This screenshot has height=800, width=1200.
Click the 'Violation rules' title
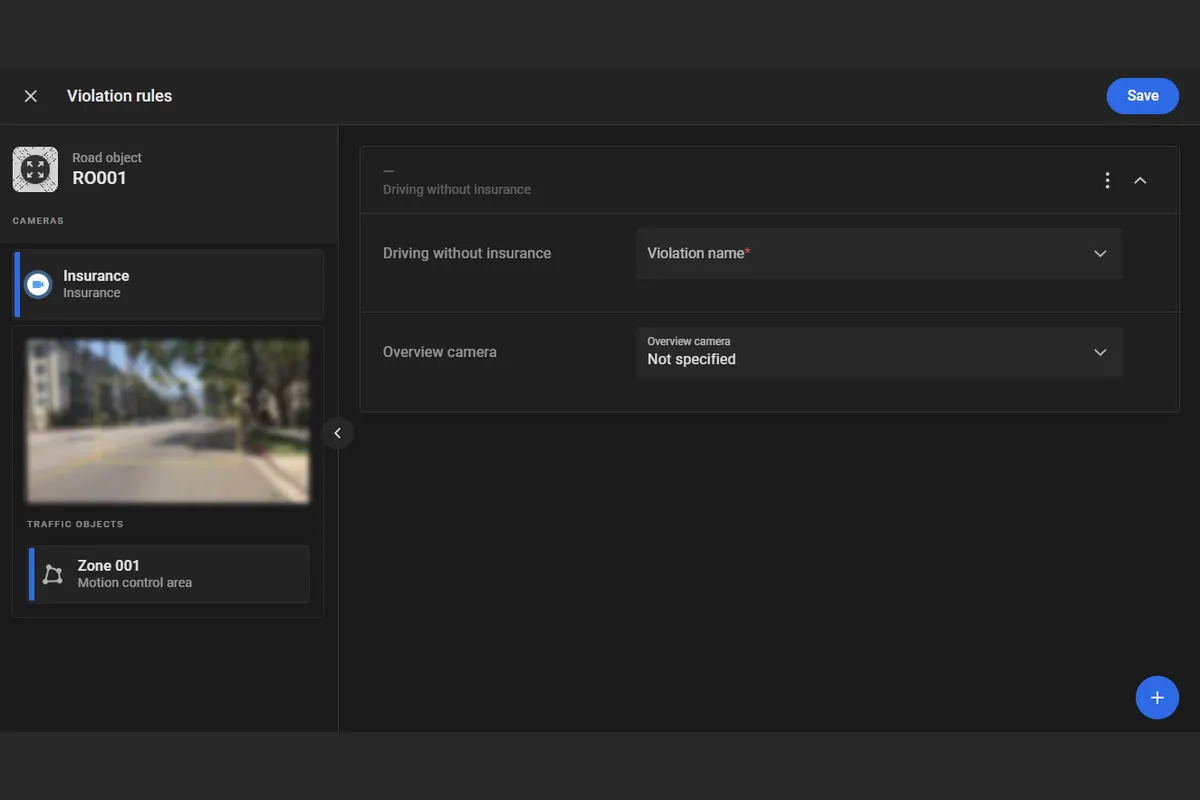119,96
